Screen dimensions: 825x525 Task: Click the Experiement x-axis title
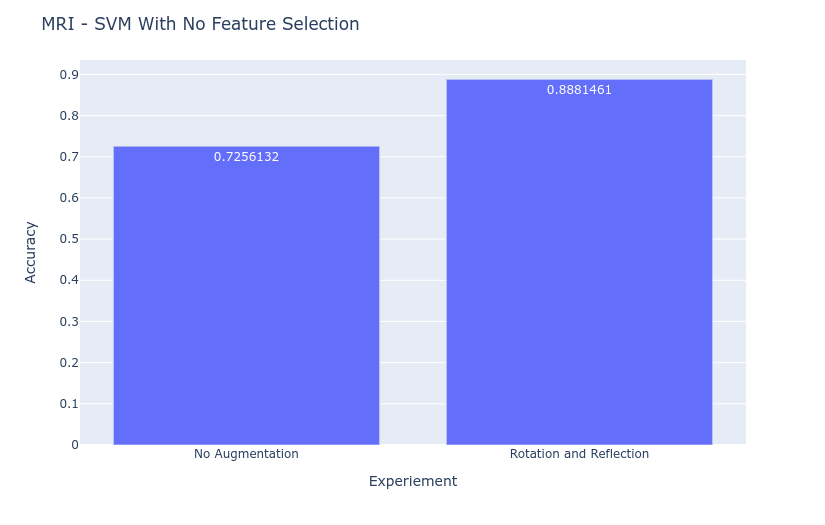point(413,481)
